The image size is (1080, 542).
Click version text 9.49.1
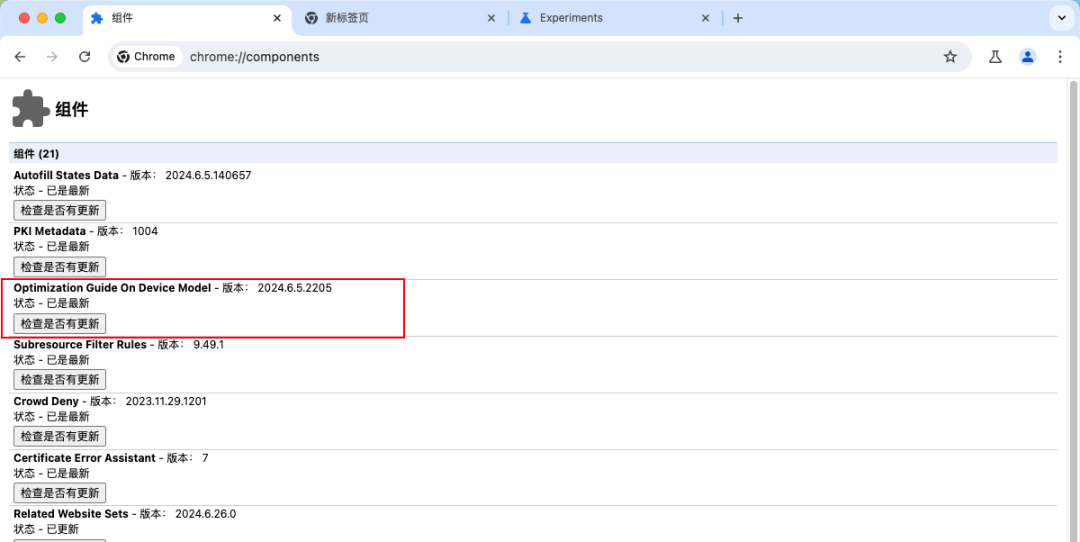[x=208, y=344]
